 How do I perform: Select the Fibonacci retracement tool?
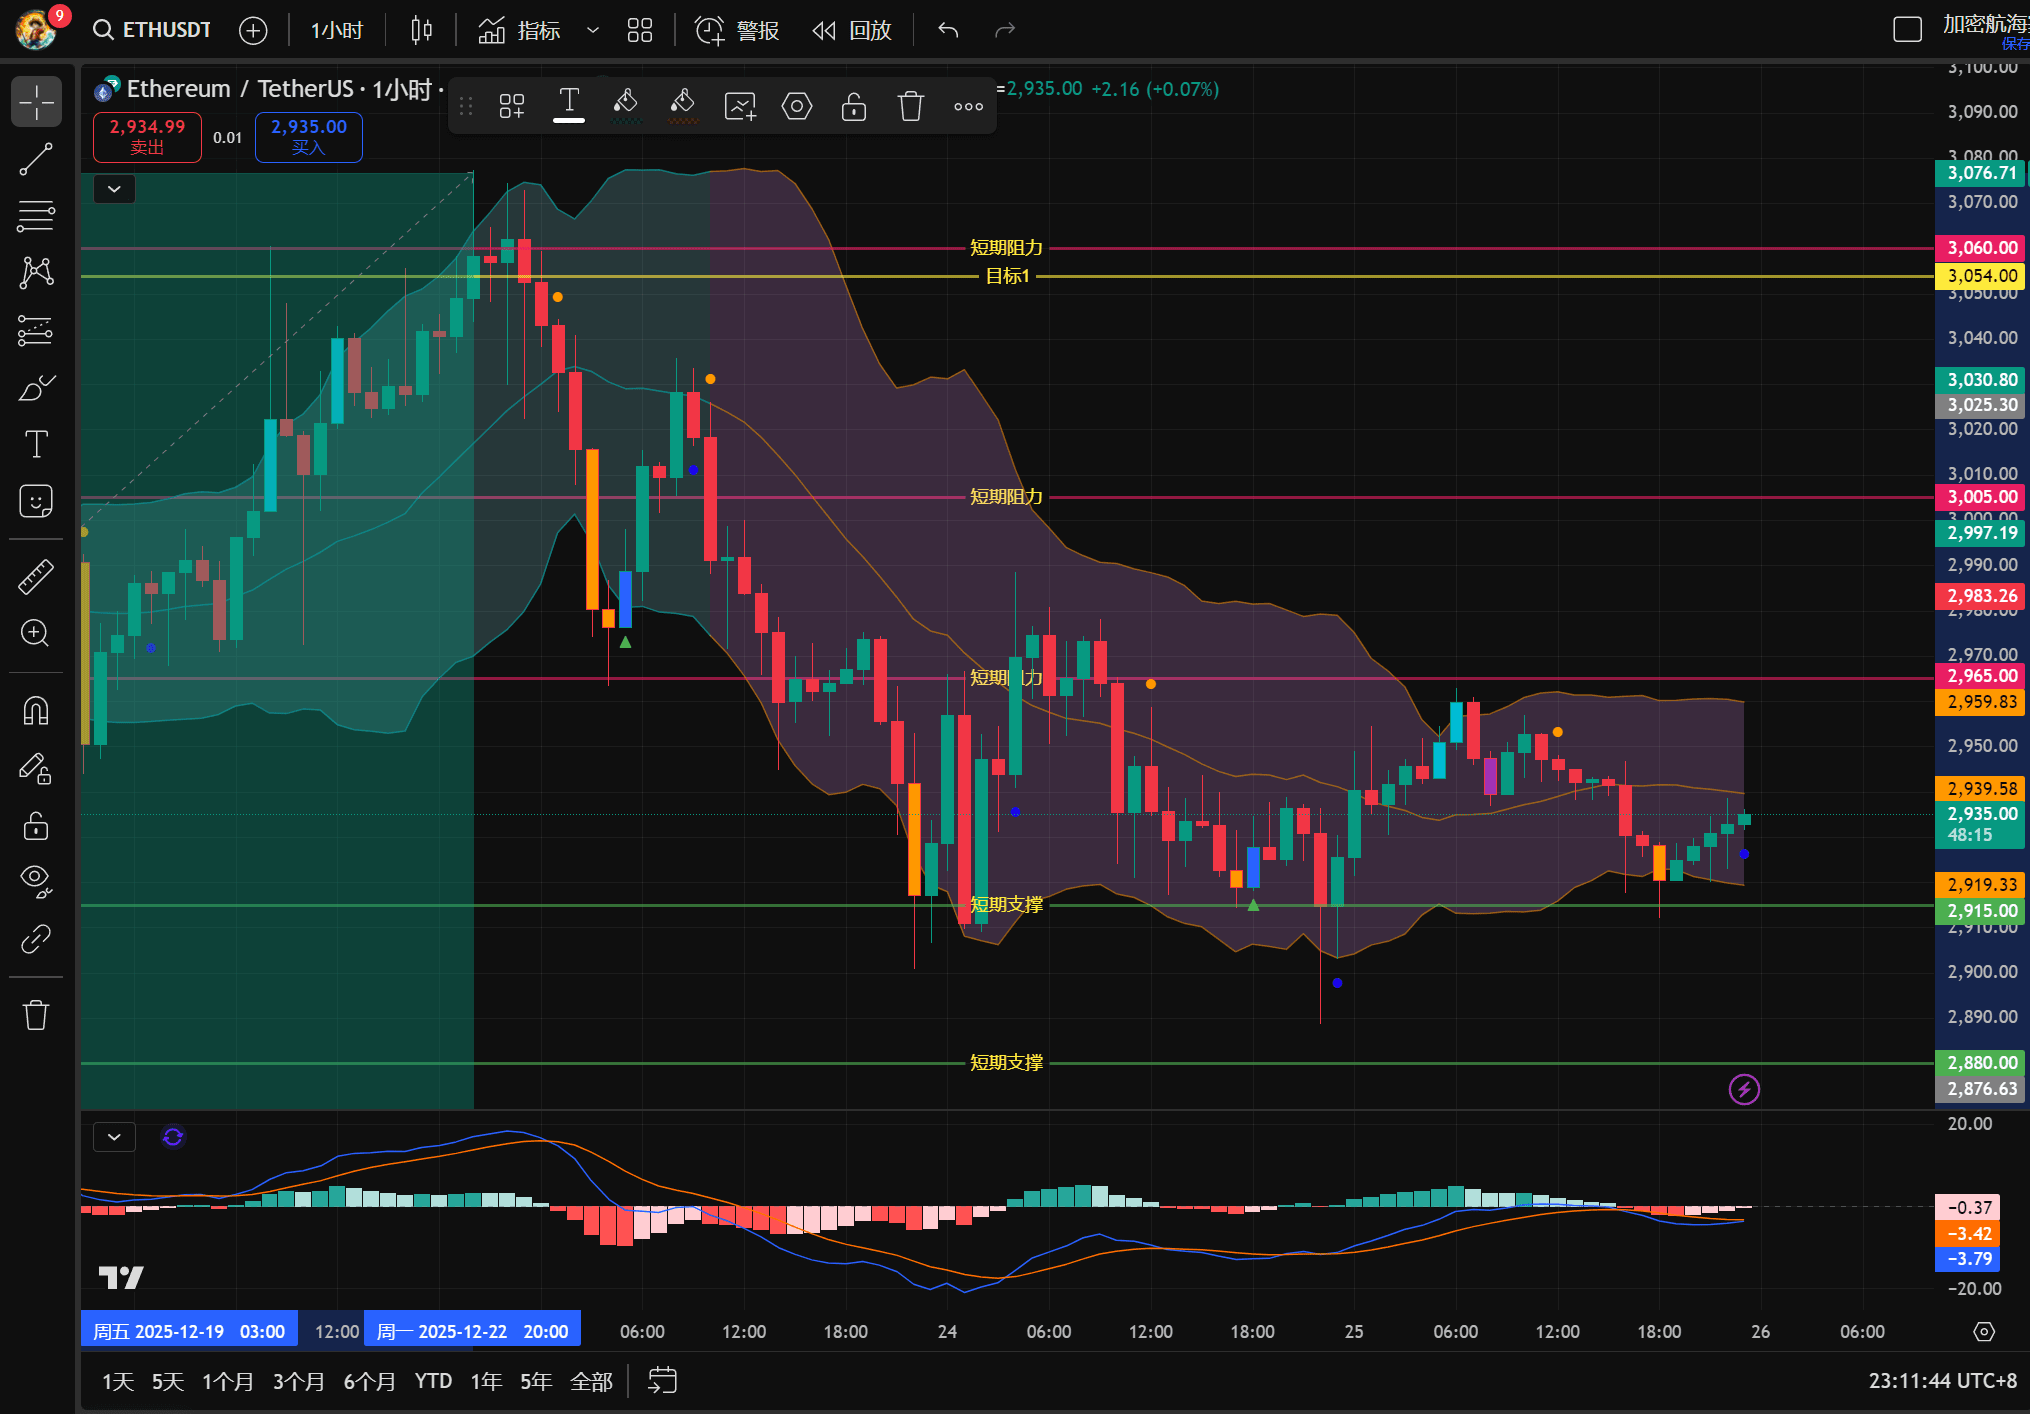[36, 216]
